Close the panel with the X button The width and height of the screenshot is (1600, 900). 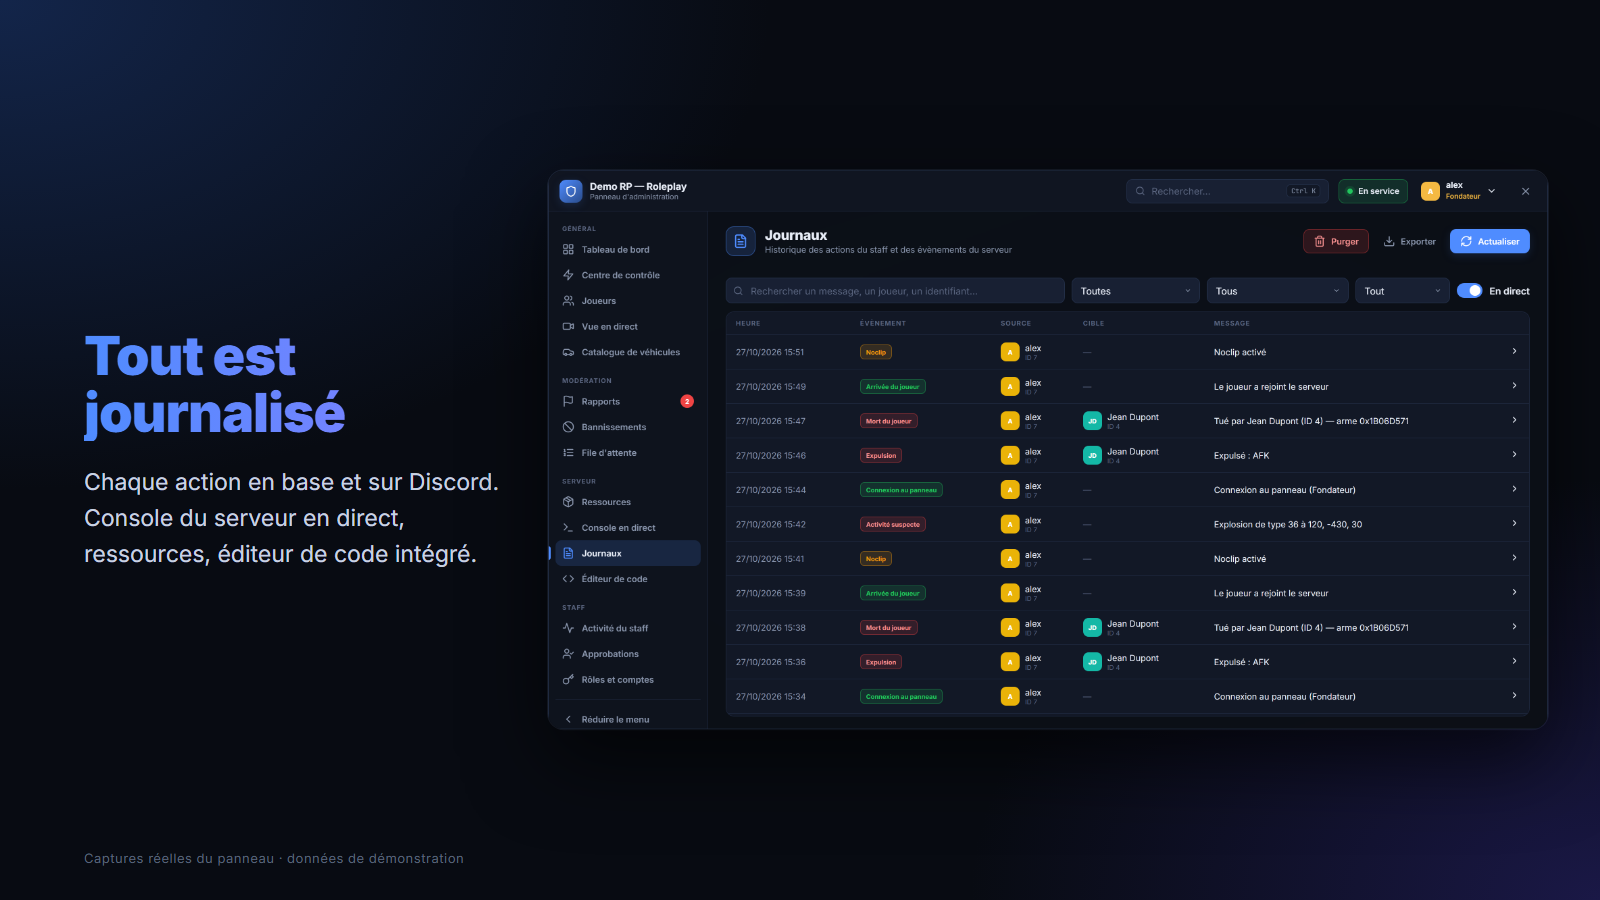click(x=1525, y=191)
